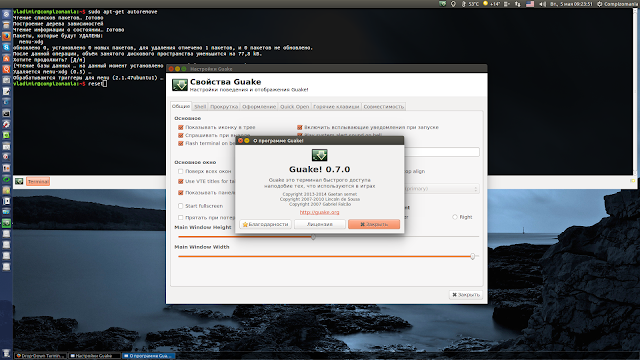Click the text field behind the About dialog
The image size is (640, 360).
point(442,152)
